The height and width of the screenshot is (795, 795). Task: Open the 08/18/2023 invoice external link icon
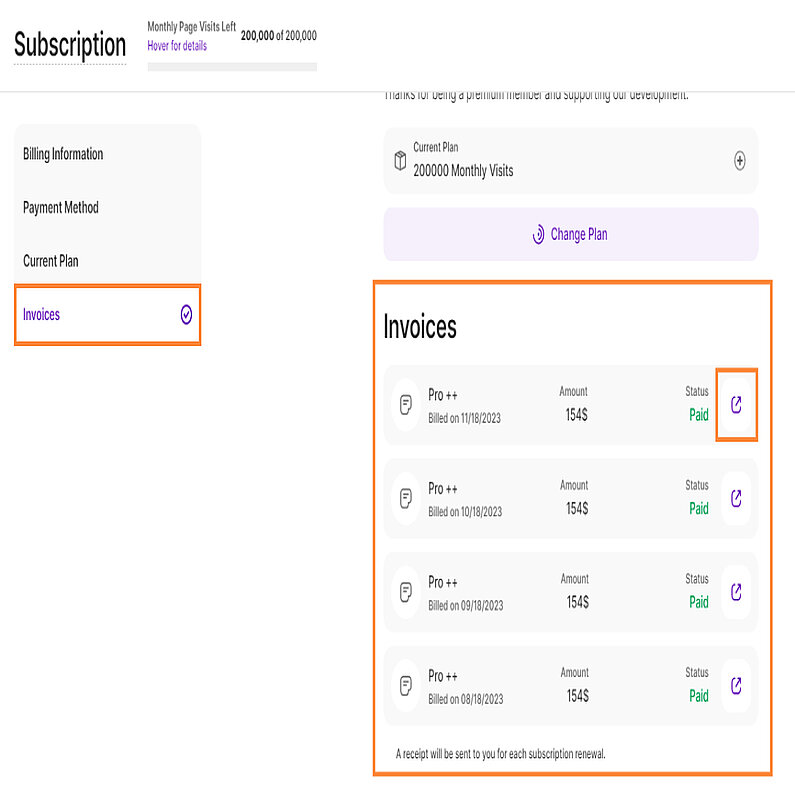pyautogui.click(x=737, y=685)
